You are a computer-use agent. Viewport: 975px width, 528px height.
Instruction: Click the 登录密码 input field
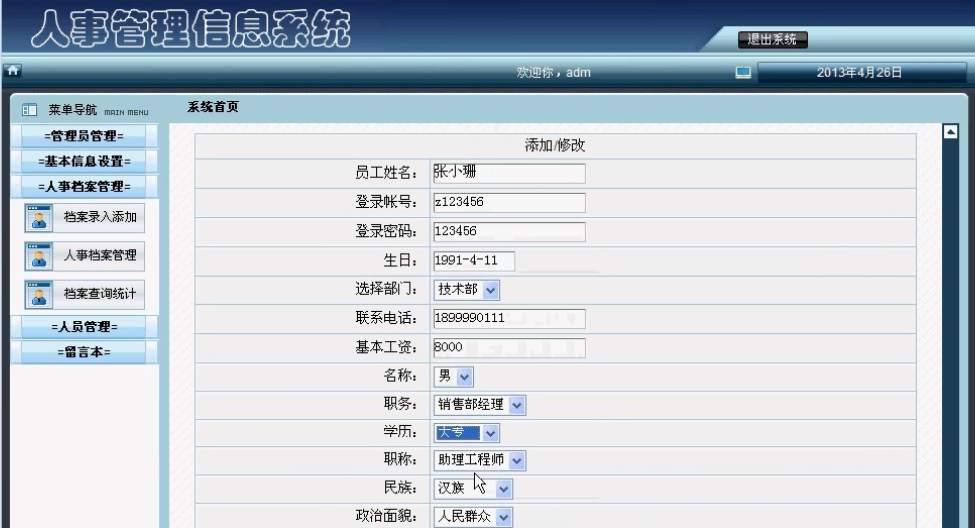tap(509, 231)
